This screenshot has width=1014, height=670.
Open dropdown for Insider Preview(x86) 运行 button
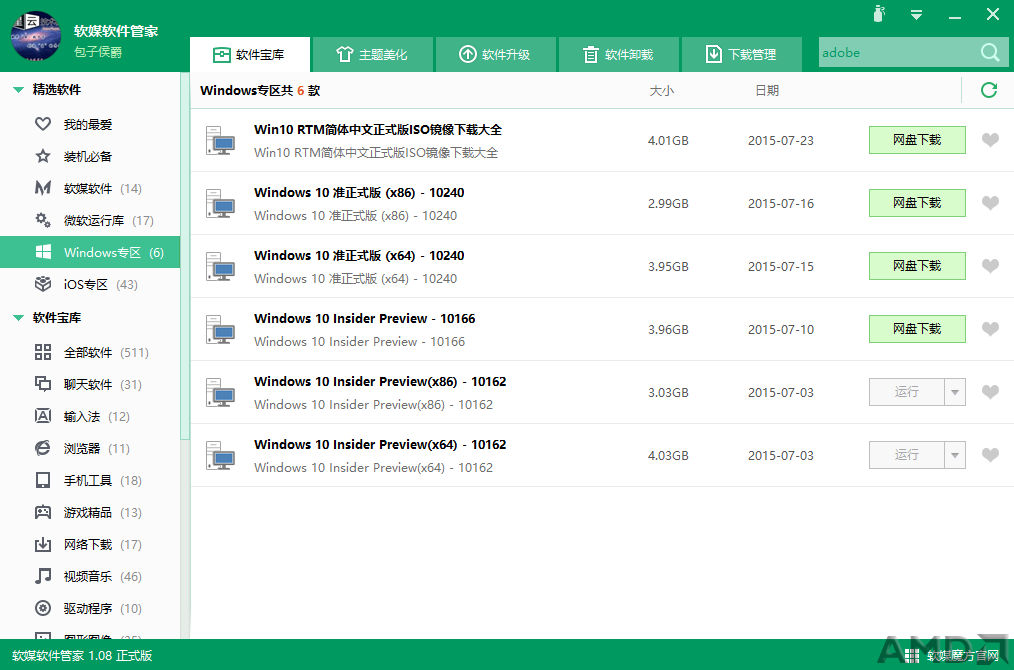[955, 392]
